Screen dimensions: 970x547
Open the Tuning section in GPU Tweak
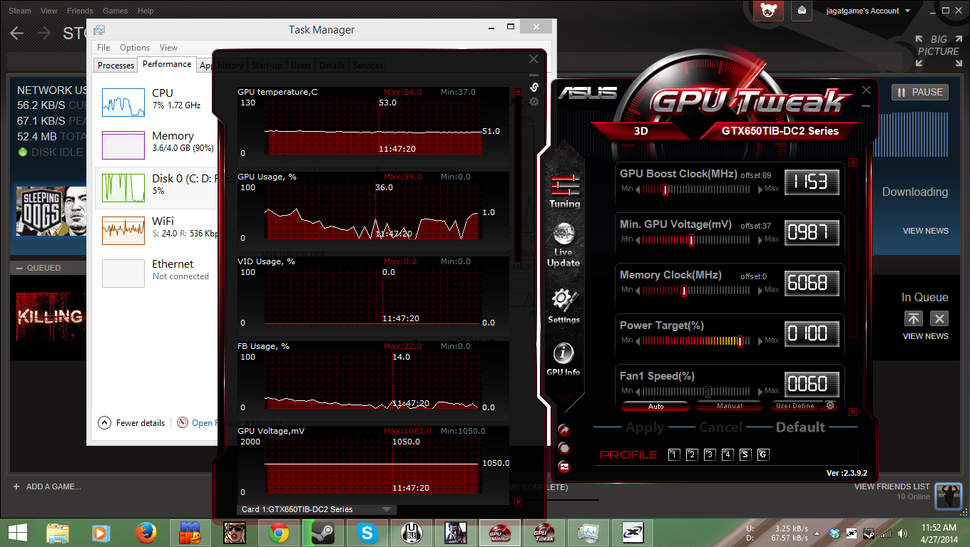click(x=564, y=188)
